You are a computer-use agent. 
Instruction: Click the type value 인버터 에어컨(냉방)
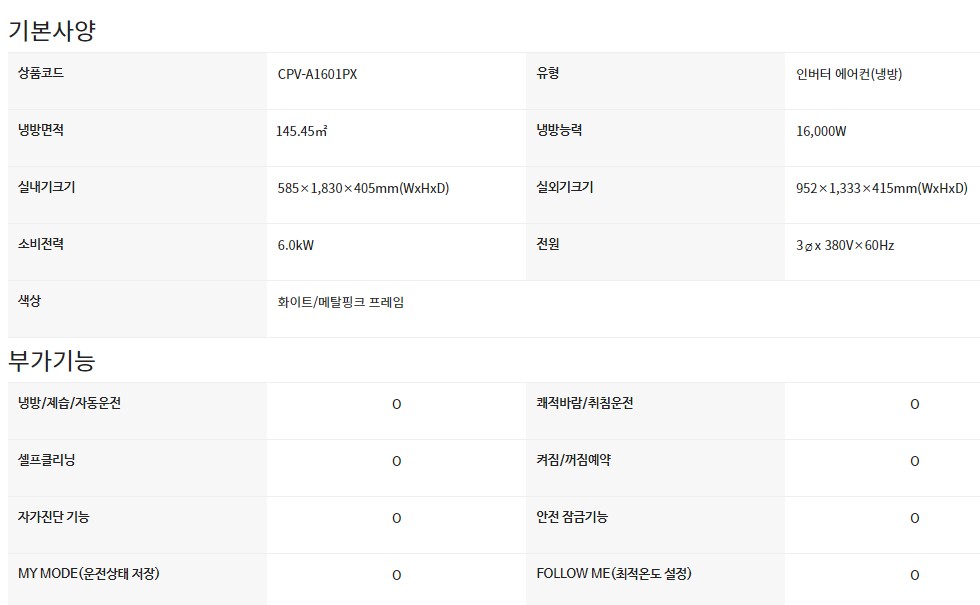click(849, 74)
